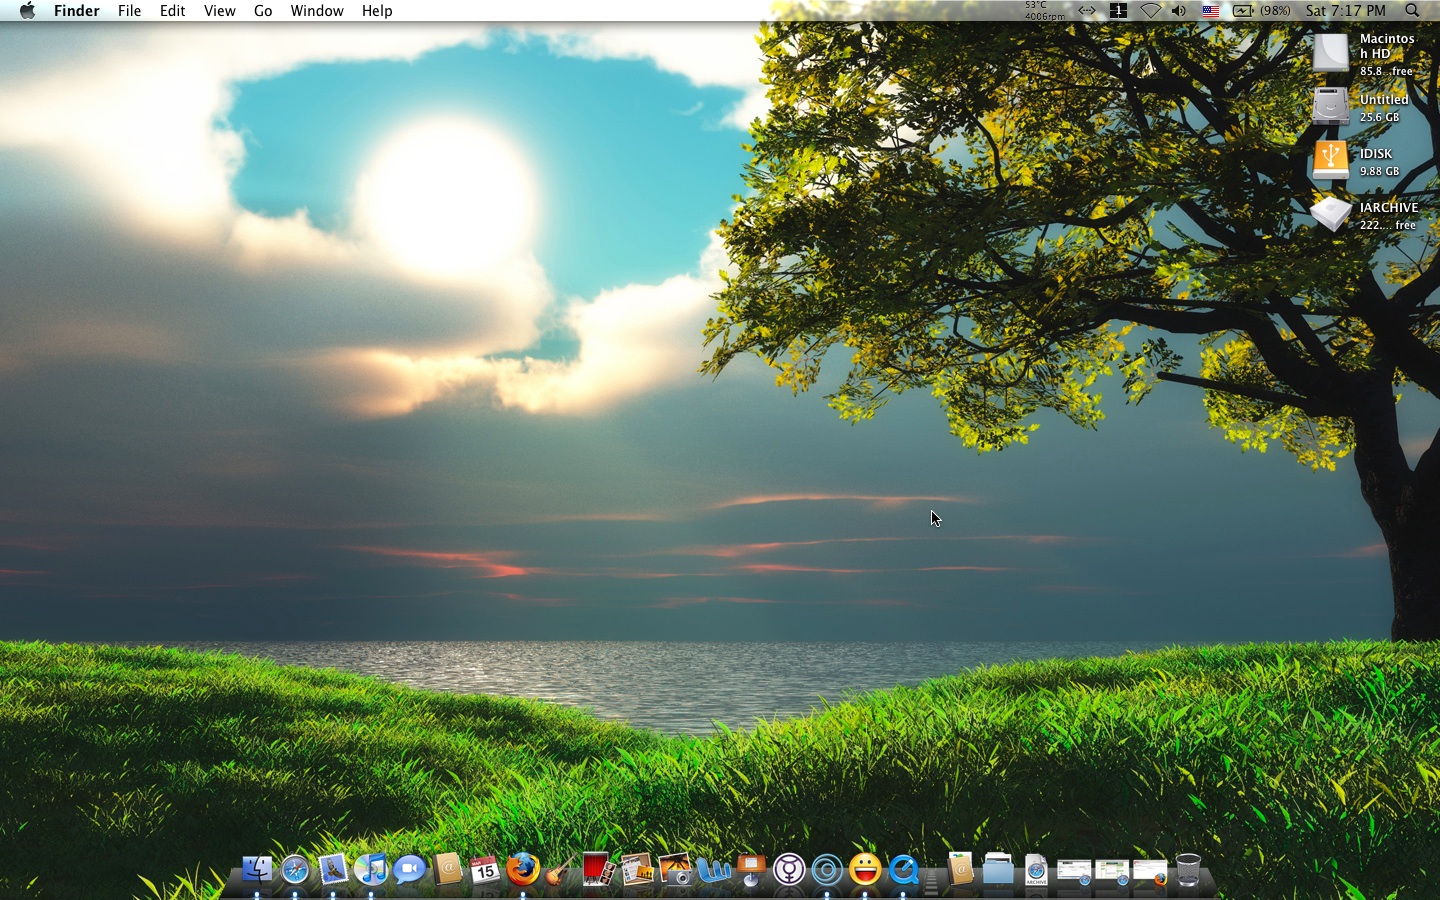
Task: Click the Sat 7:17 PM clock
Action: click(x=1346, y=11)
